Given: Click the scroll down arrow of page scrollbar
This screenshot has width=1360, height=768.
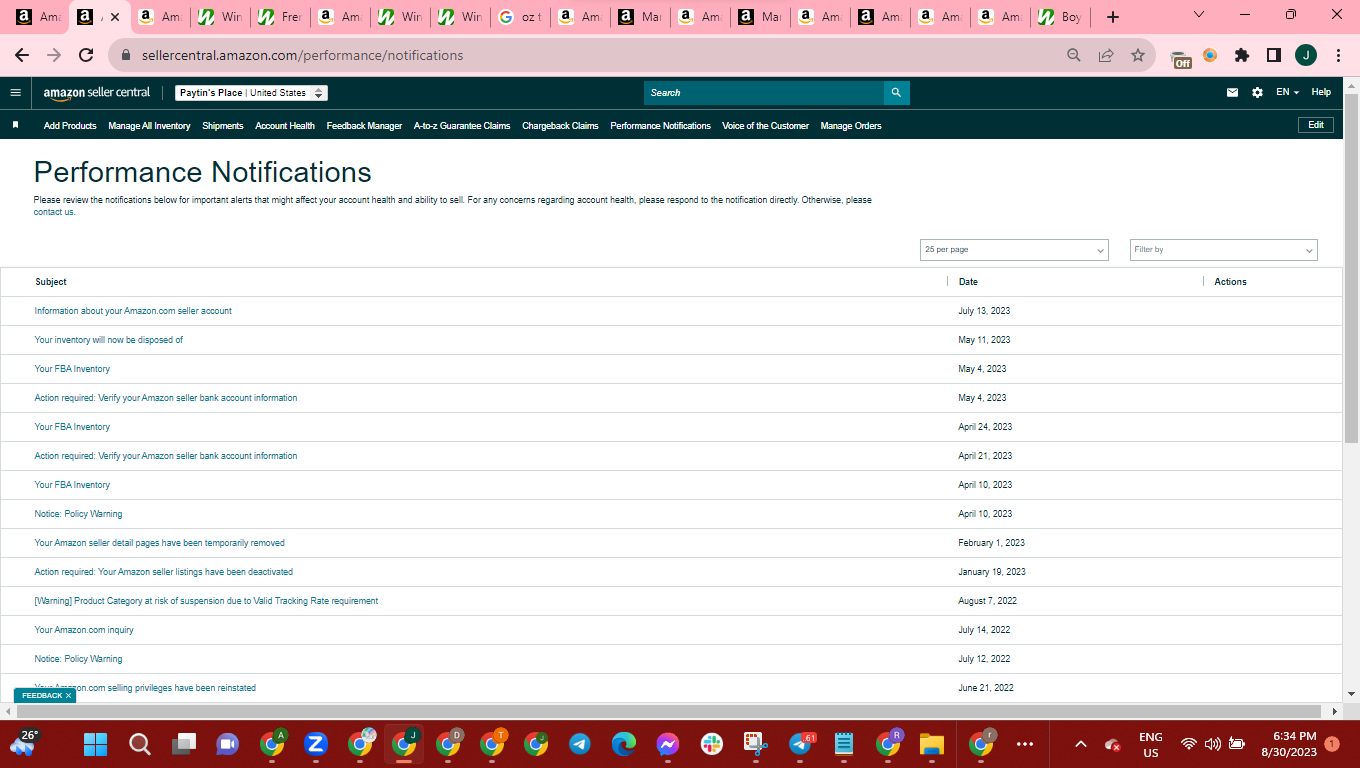Looking at the screenshot, I should (1351, 693).
